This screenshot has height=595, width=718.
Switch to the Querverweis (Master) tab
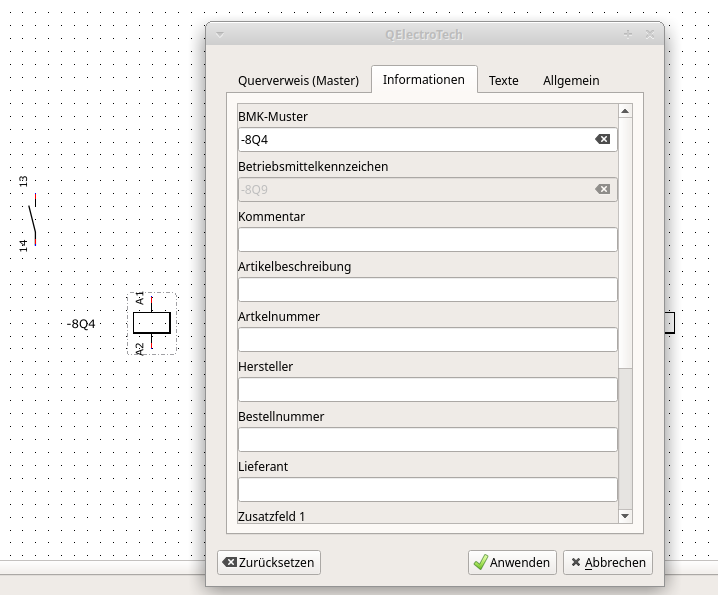[298, 80]
